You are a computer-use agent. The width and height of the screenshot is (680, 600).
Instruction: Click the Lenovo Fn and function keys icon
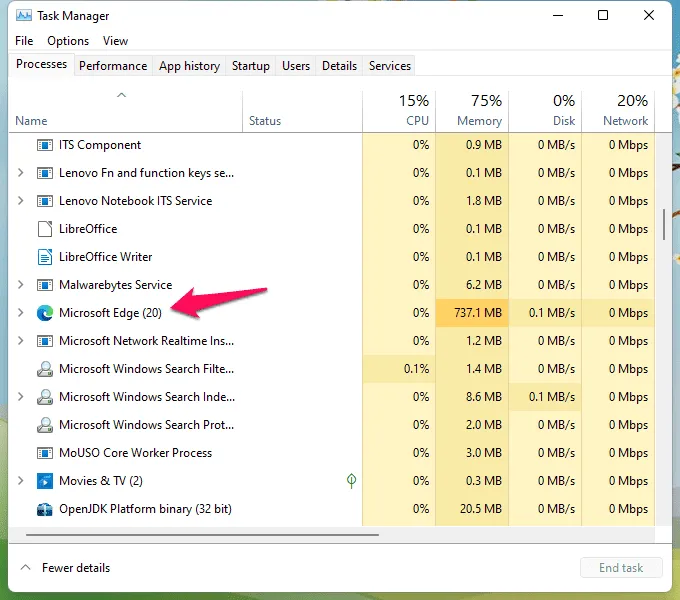[45, 173]
